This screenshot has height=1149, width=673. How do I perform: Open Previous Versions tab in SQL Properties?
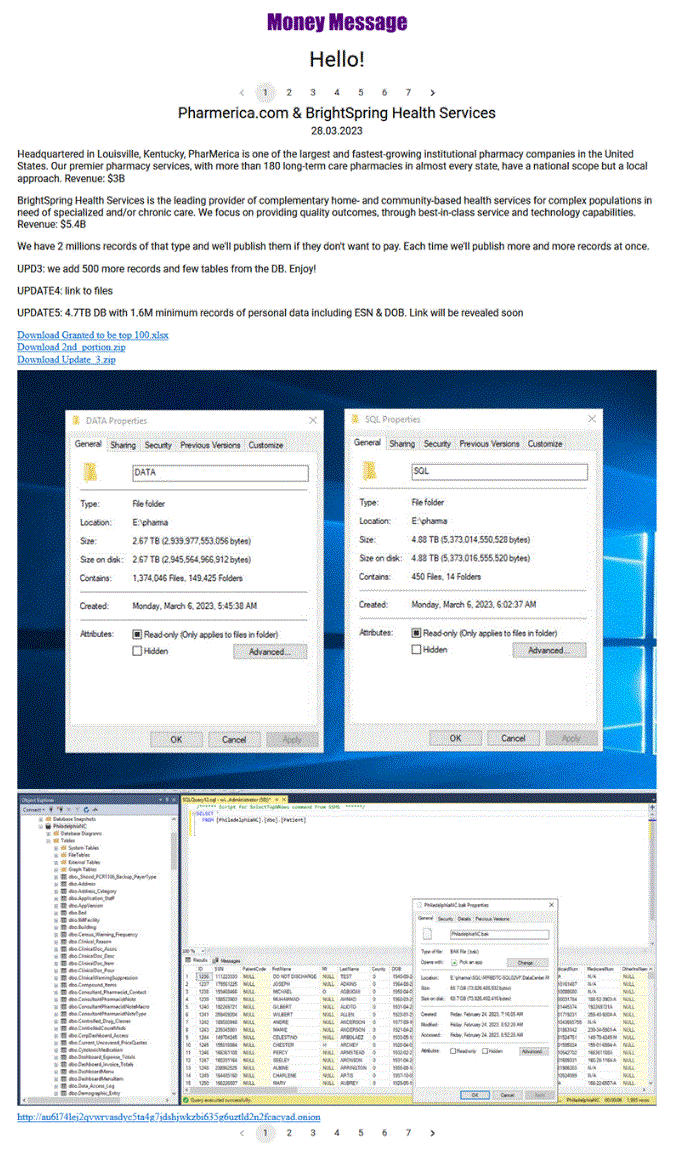point(489,443)
